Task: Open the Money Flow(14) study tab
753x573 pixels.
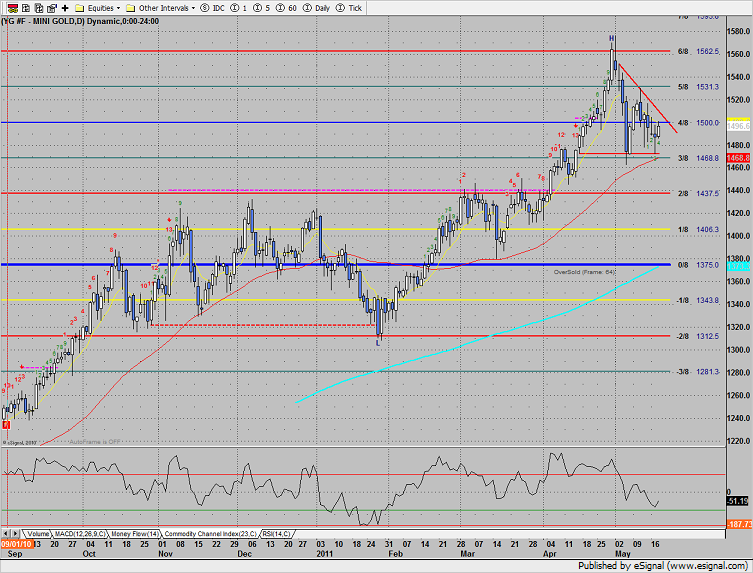Action: 135,534
